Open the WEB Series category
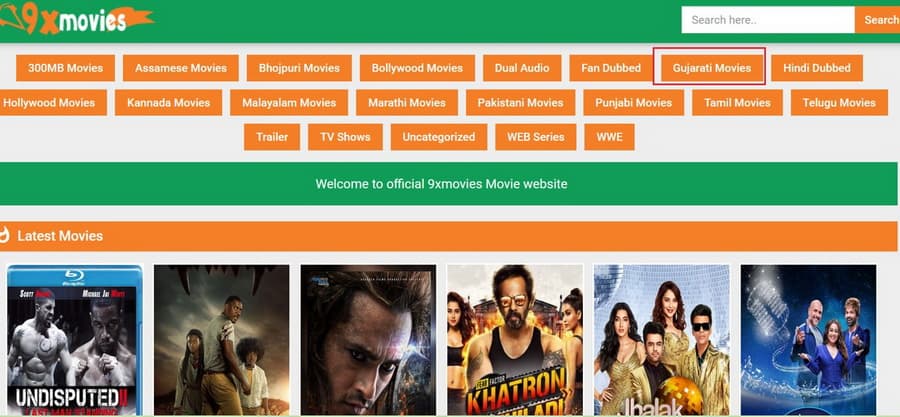Screen dimensions: 900x417 [x=536, y=137]
